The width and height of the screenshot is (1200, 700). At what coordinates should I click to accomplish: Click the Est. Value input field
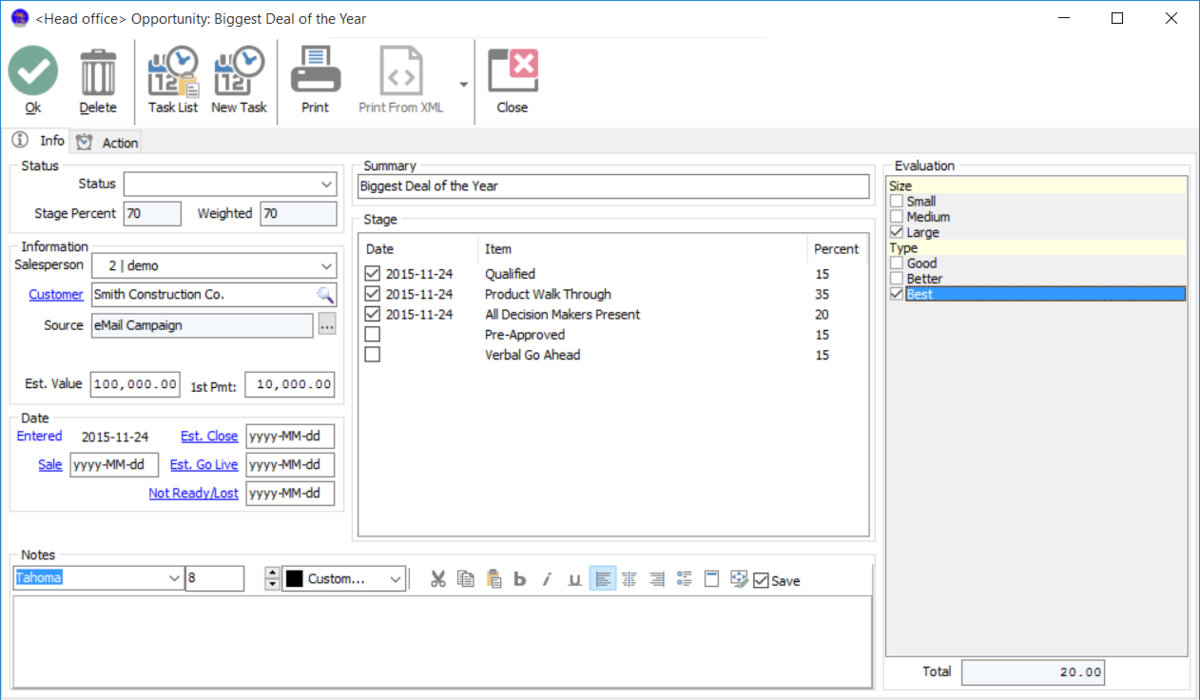[x=135, y=384]
